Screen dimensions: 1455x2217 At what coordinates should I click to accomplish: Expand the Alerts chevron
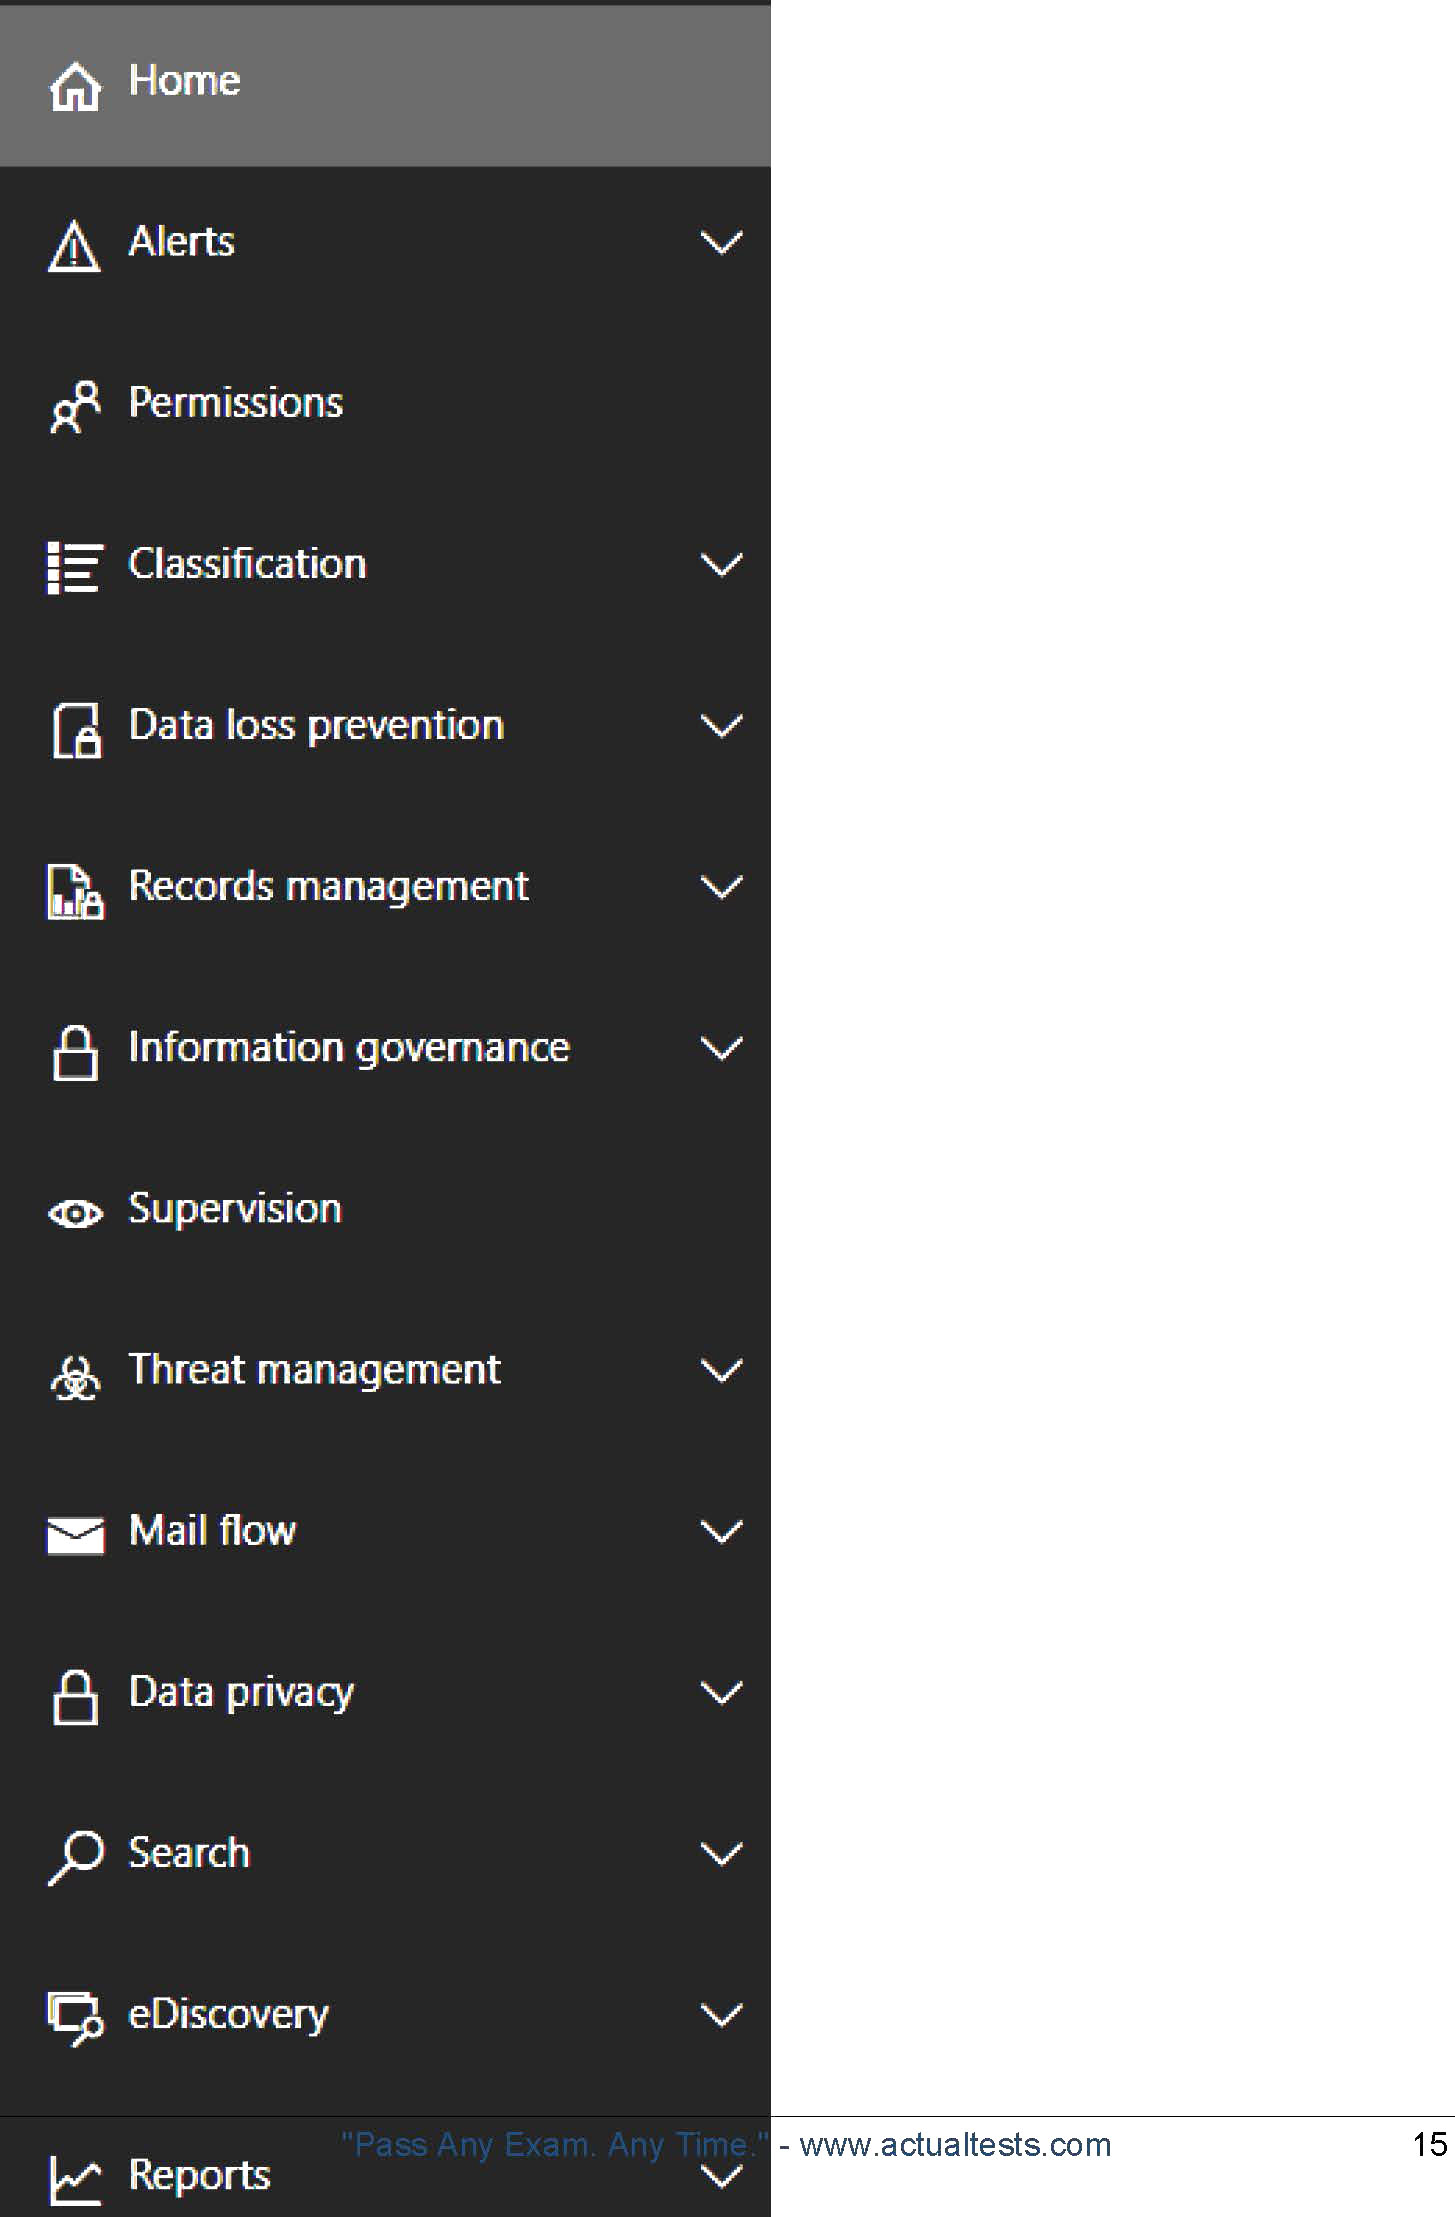[x=721, y=242]
